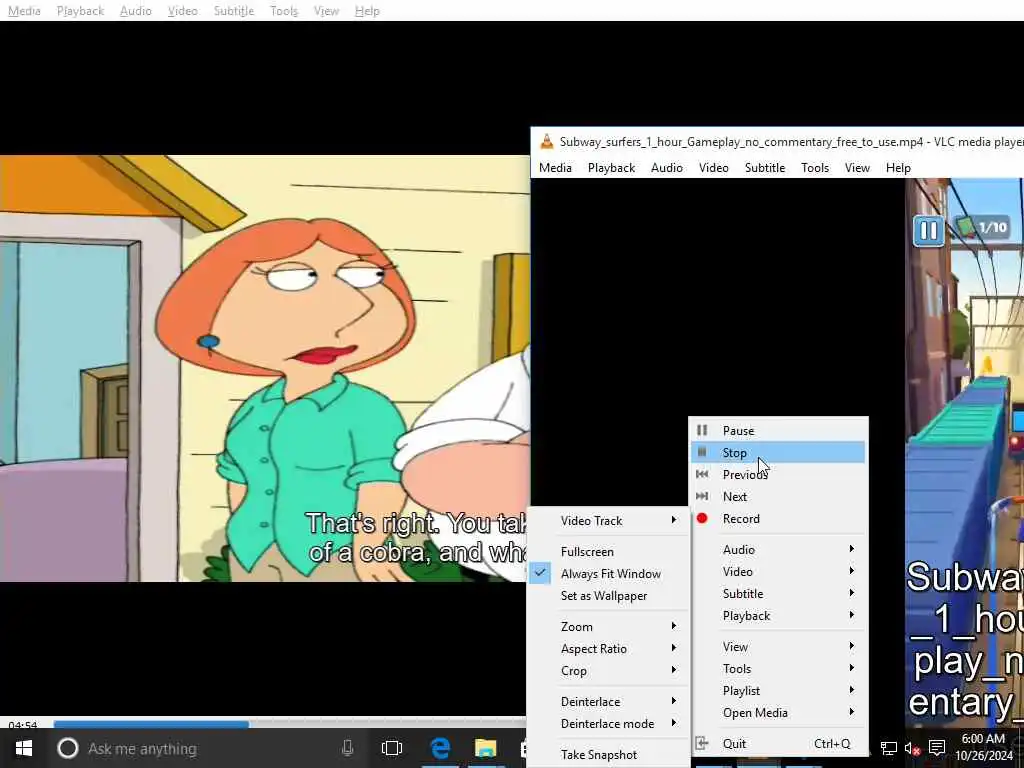1024x768 pixels.
Task: Expand the Playlist context submenu
Action: click(778, 690)
